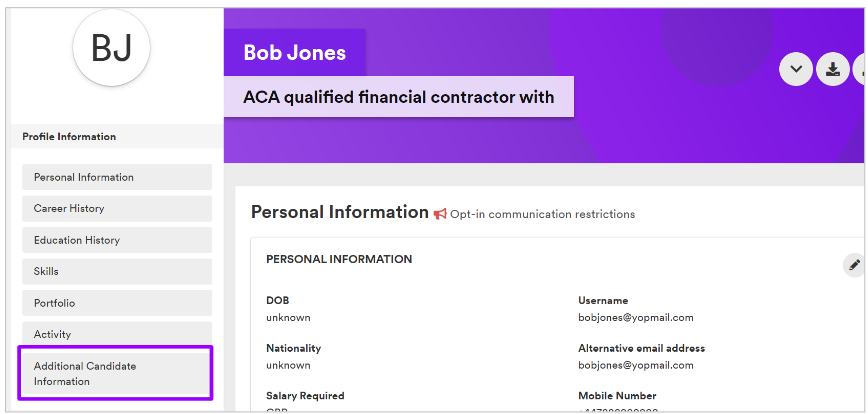Click the alternative email address value
This screenshot has width=868, height=414.
(x=636, y=365)
